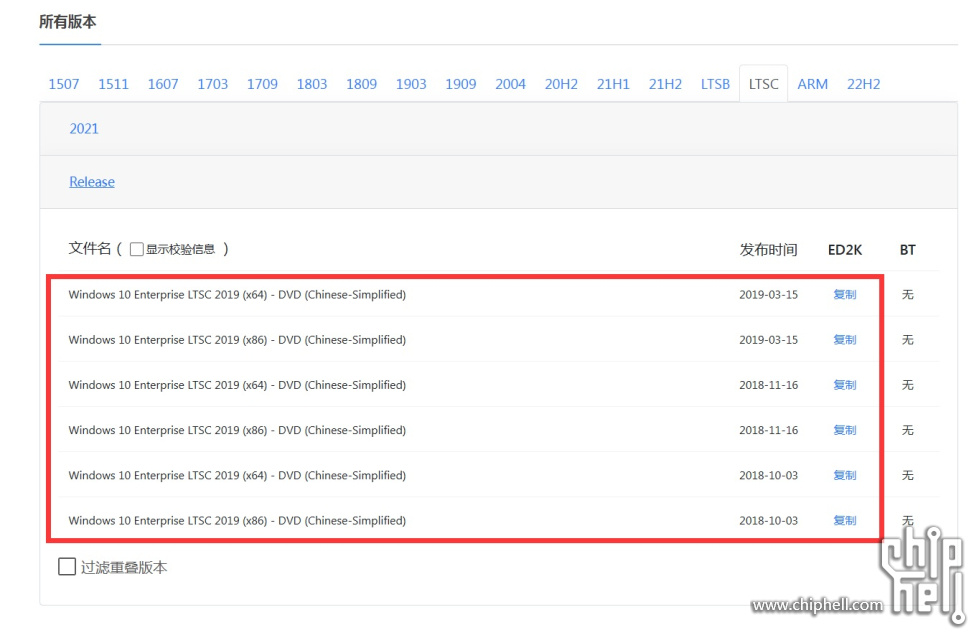Switch to the 2004 tab
979x640 pixels.
511,84
